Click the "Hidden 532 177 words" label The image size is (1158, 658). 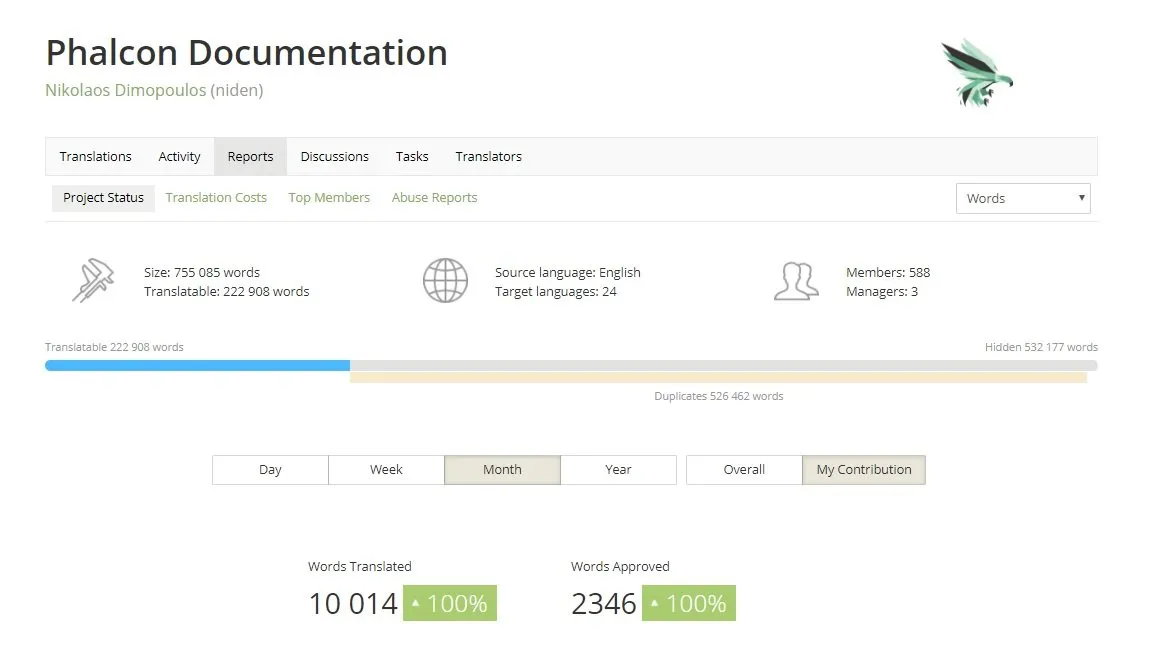pyautogui.click(x=1041, y=347)
